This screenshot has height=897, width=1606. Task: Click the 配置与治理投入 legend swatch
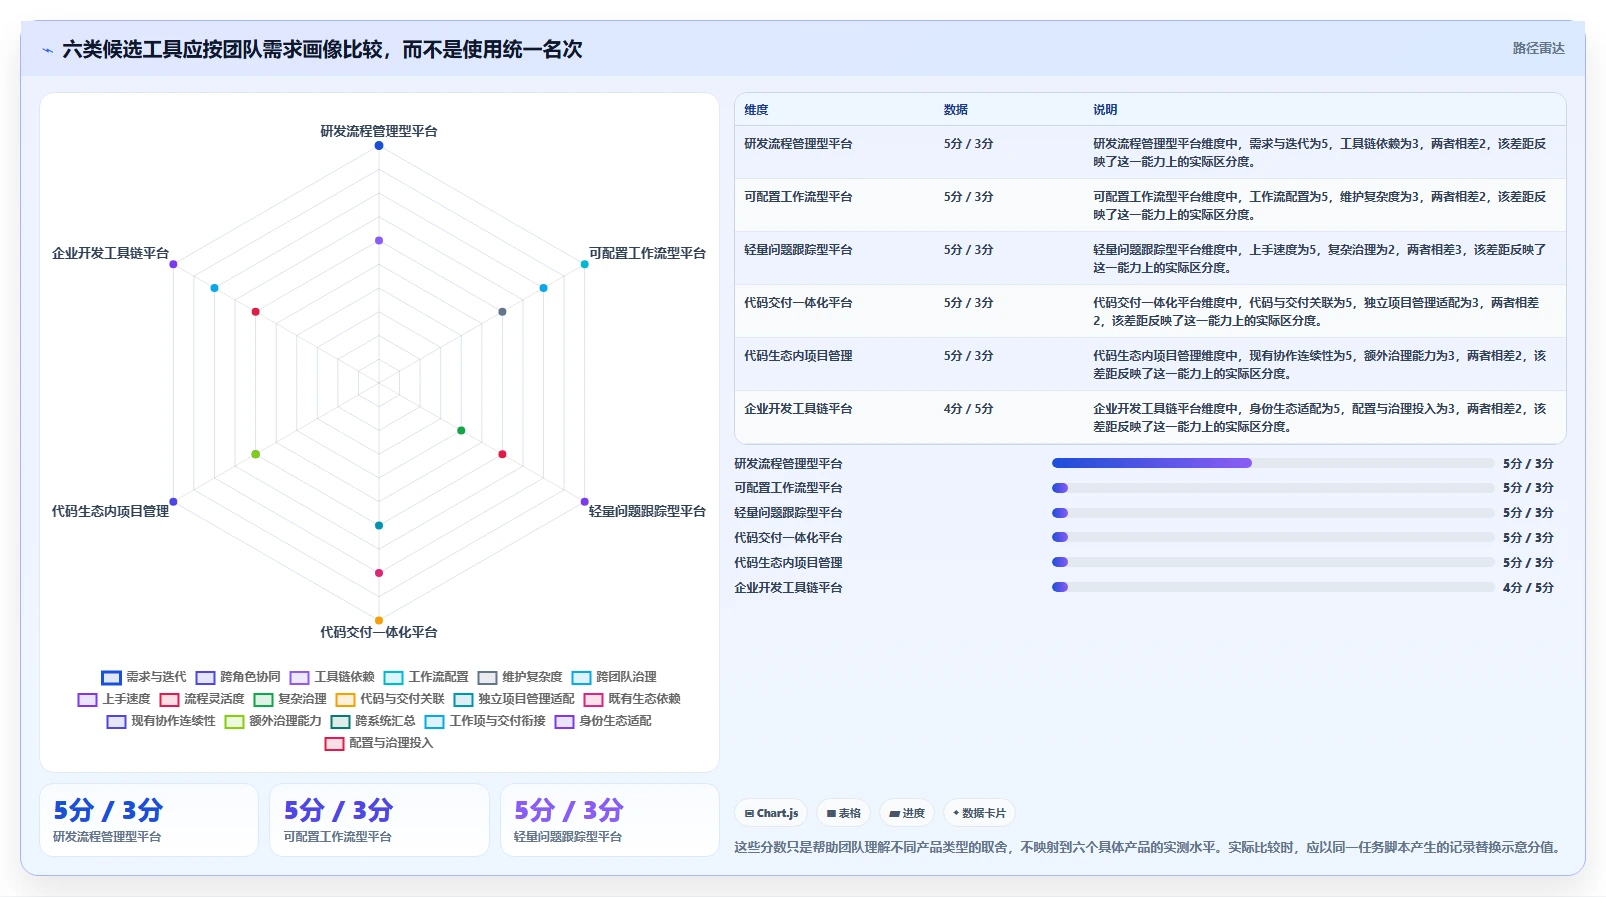tap(334, 744)
